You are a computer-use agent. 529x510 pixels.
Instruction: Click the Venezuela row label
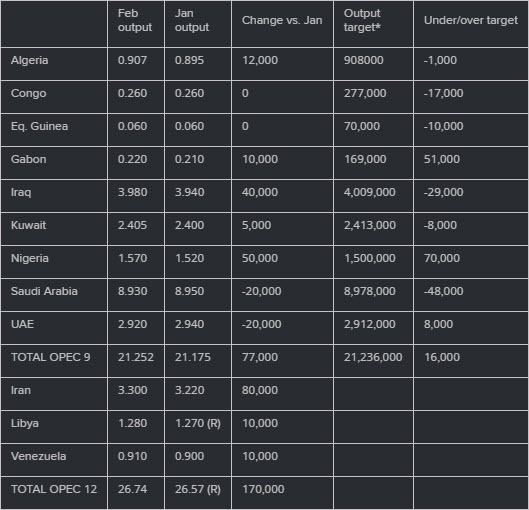38,456
